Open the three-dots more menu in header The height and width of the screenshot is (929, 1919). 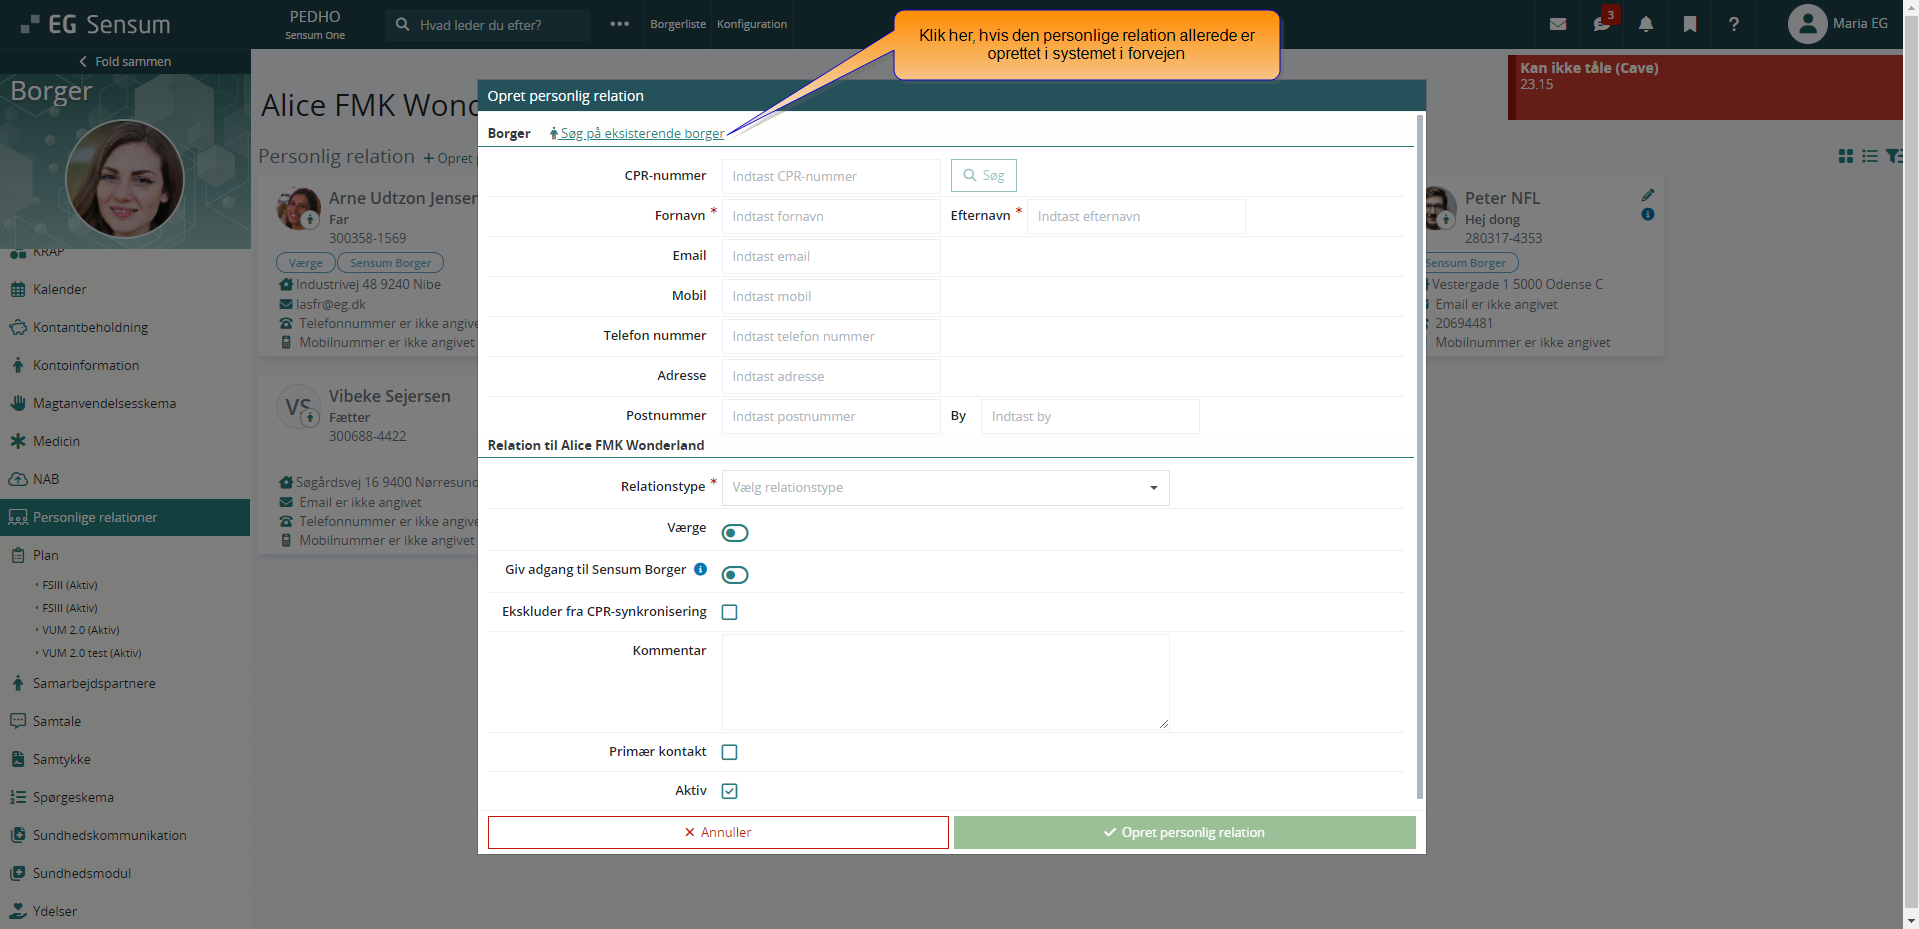(619, 24)
